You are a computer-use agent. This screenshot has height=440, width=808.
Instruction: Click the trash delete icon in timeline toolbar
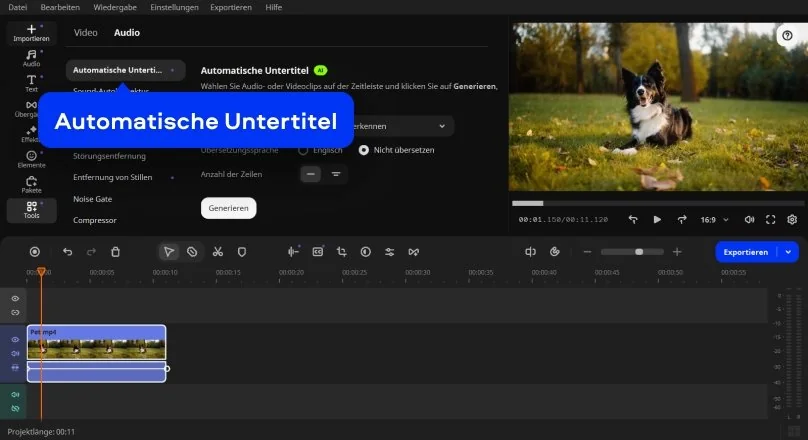click(116, 252)
